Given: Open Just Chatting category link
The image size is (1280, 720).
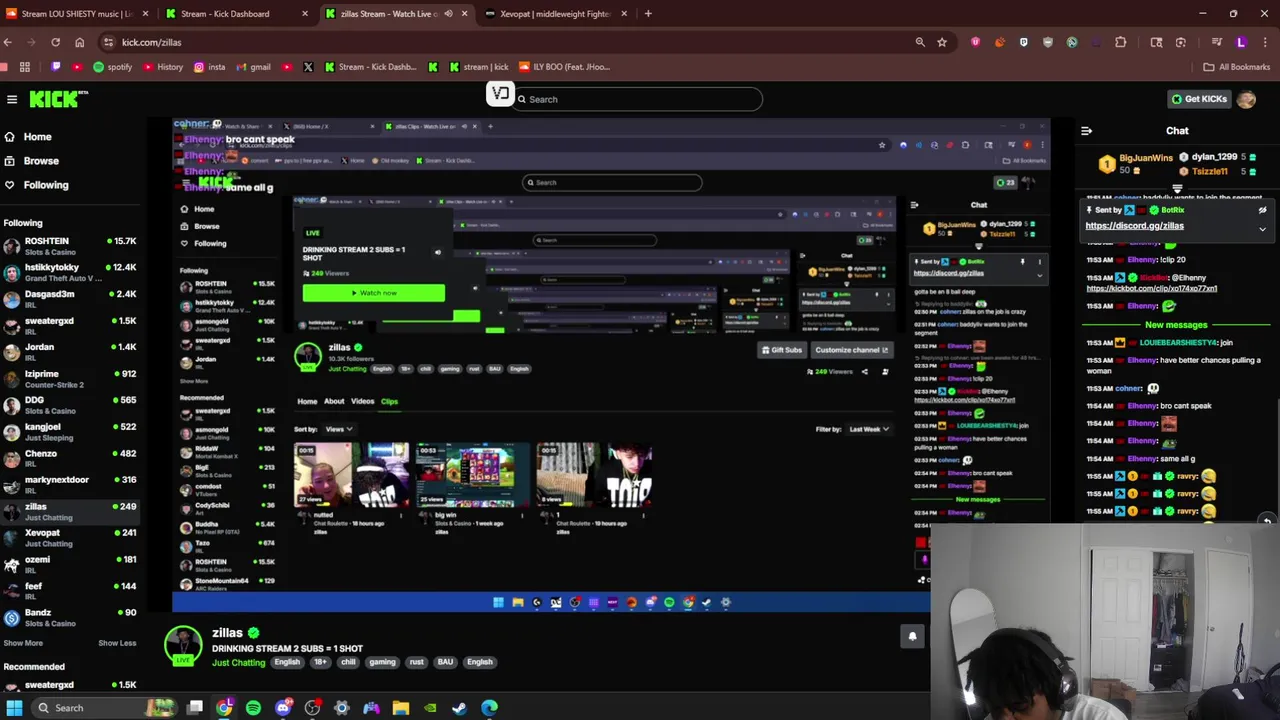Looking at the screenshot, I should point(238,662).
